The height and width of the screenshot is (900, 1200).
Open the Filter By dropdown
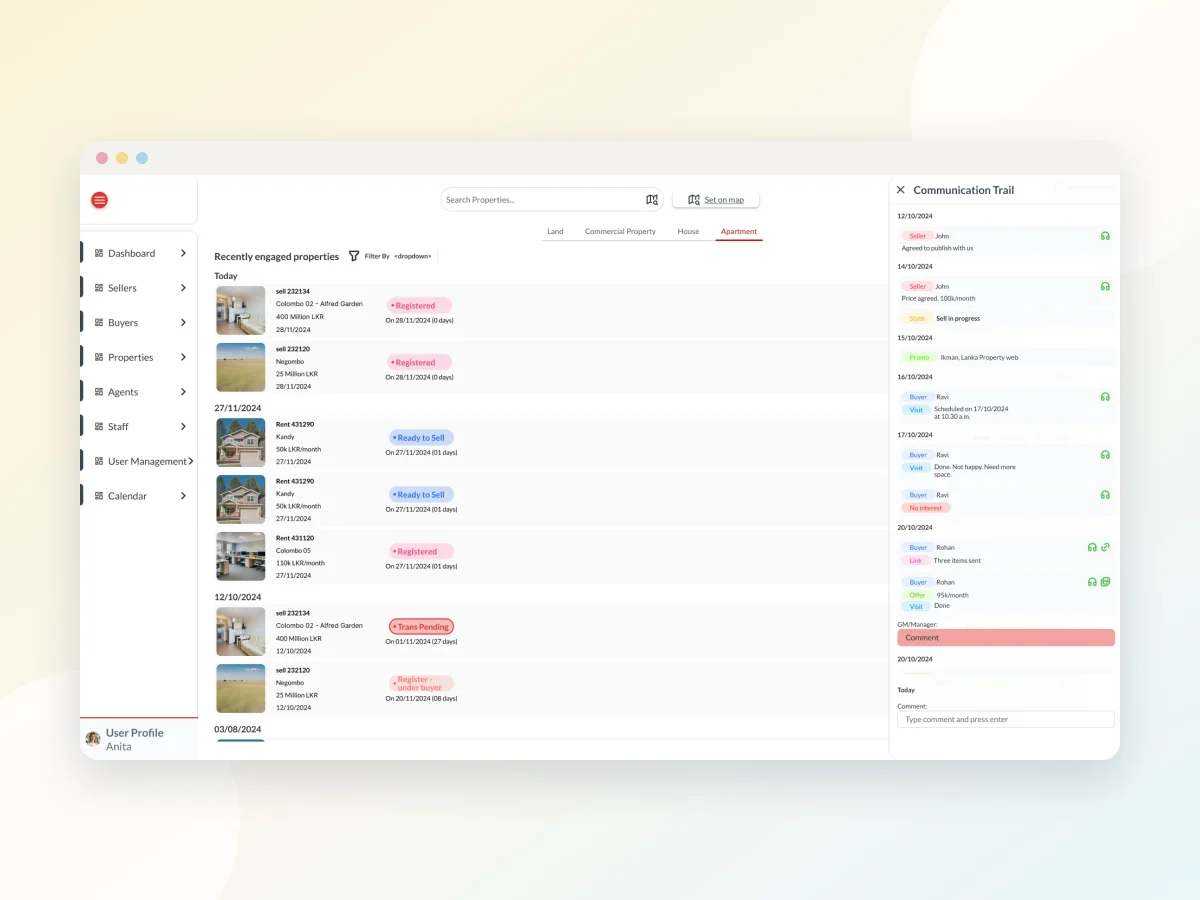tap(413, 256)
